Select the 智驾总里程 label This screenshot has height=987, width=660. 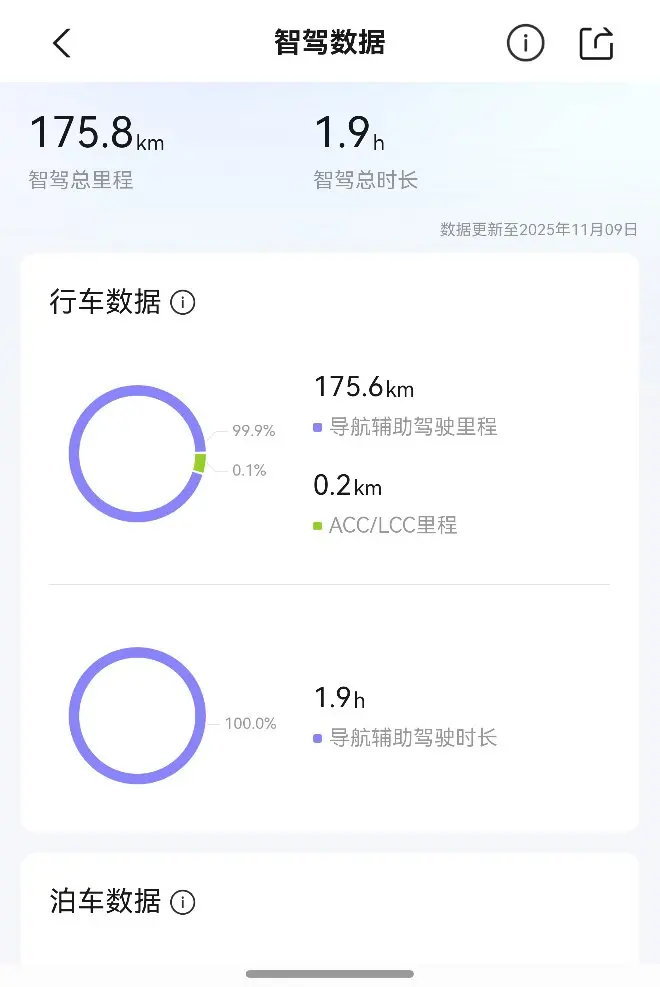(81, 181)
